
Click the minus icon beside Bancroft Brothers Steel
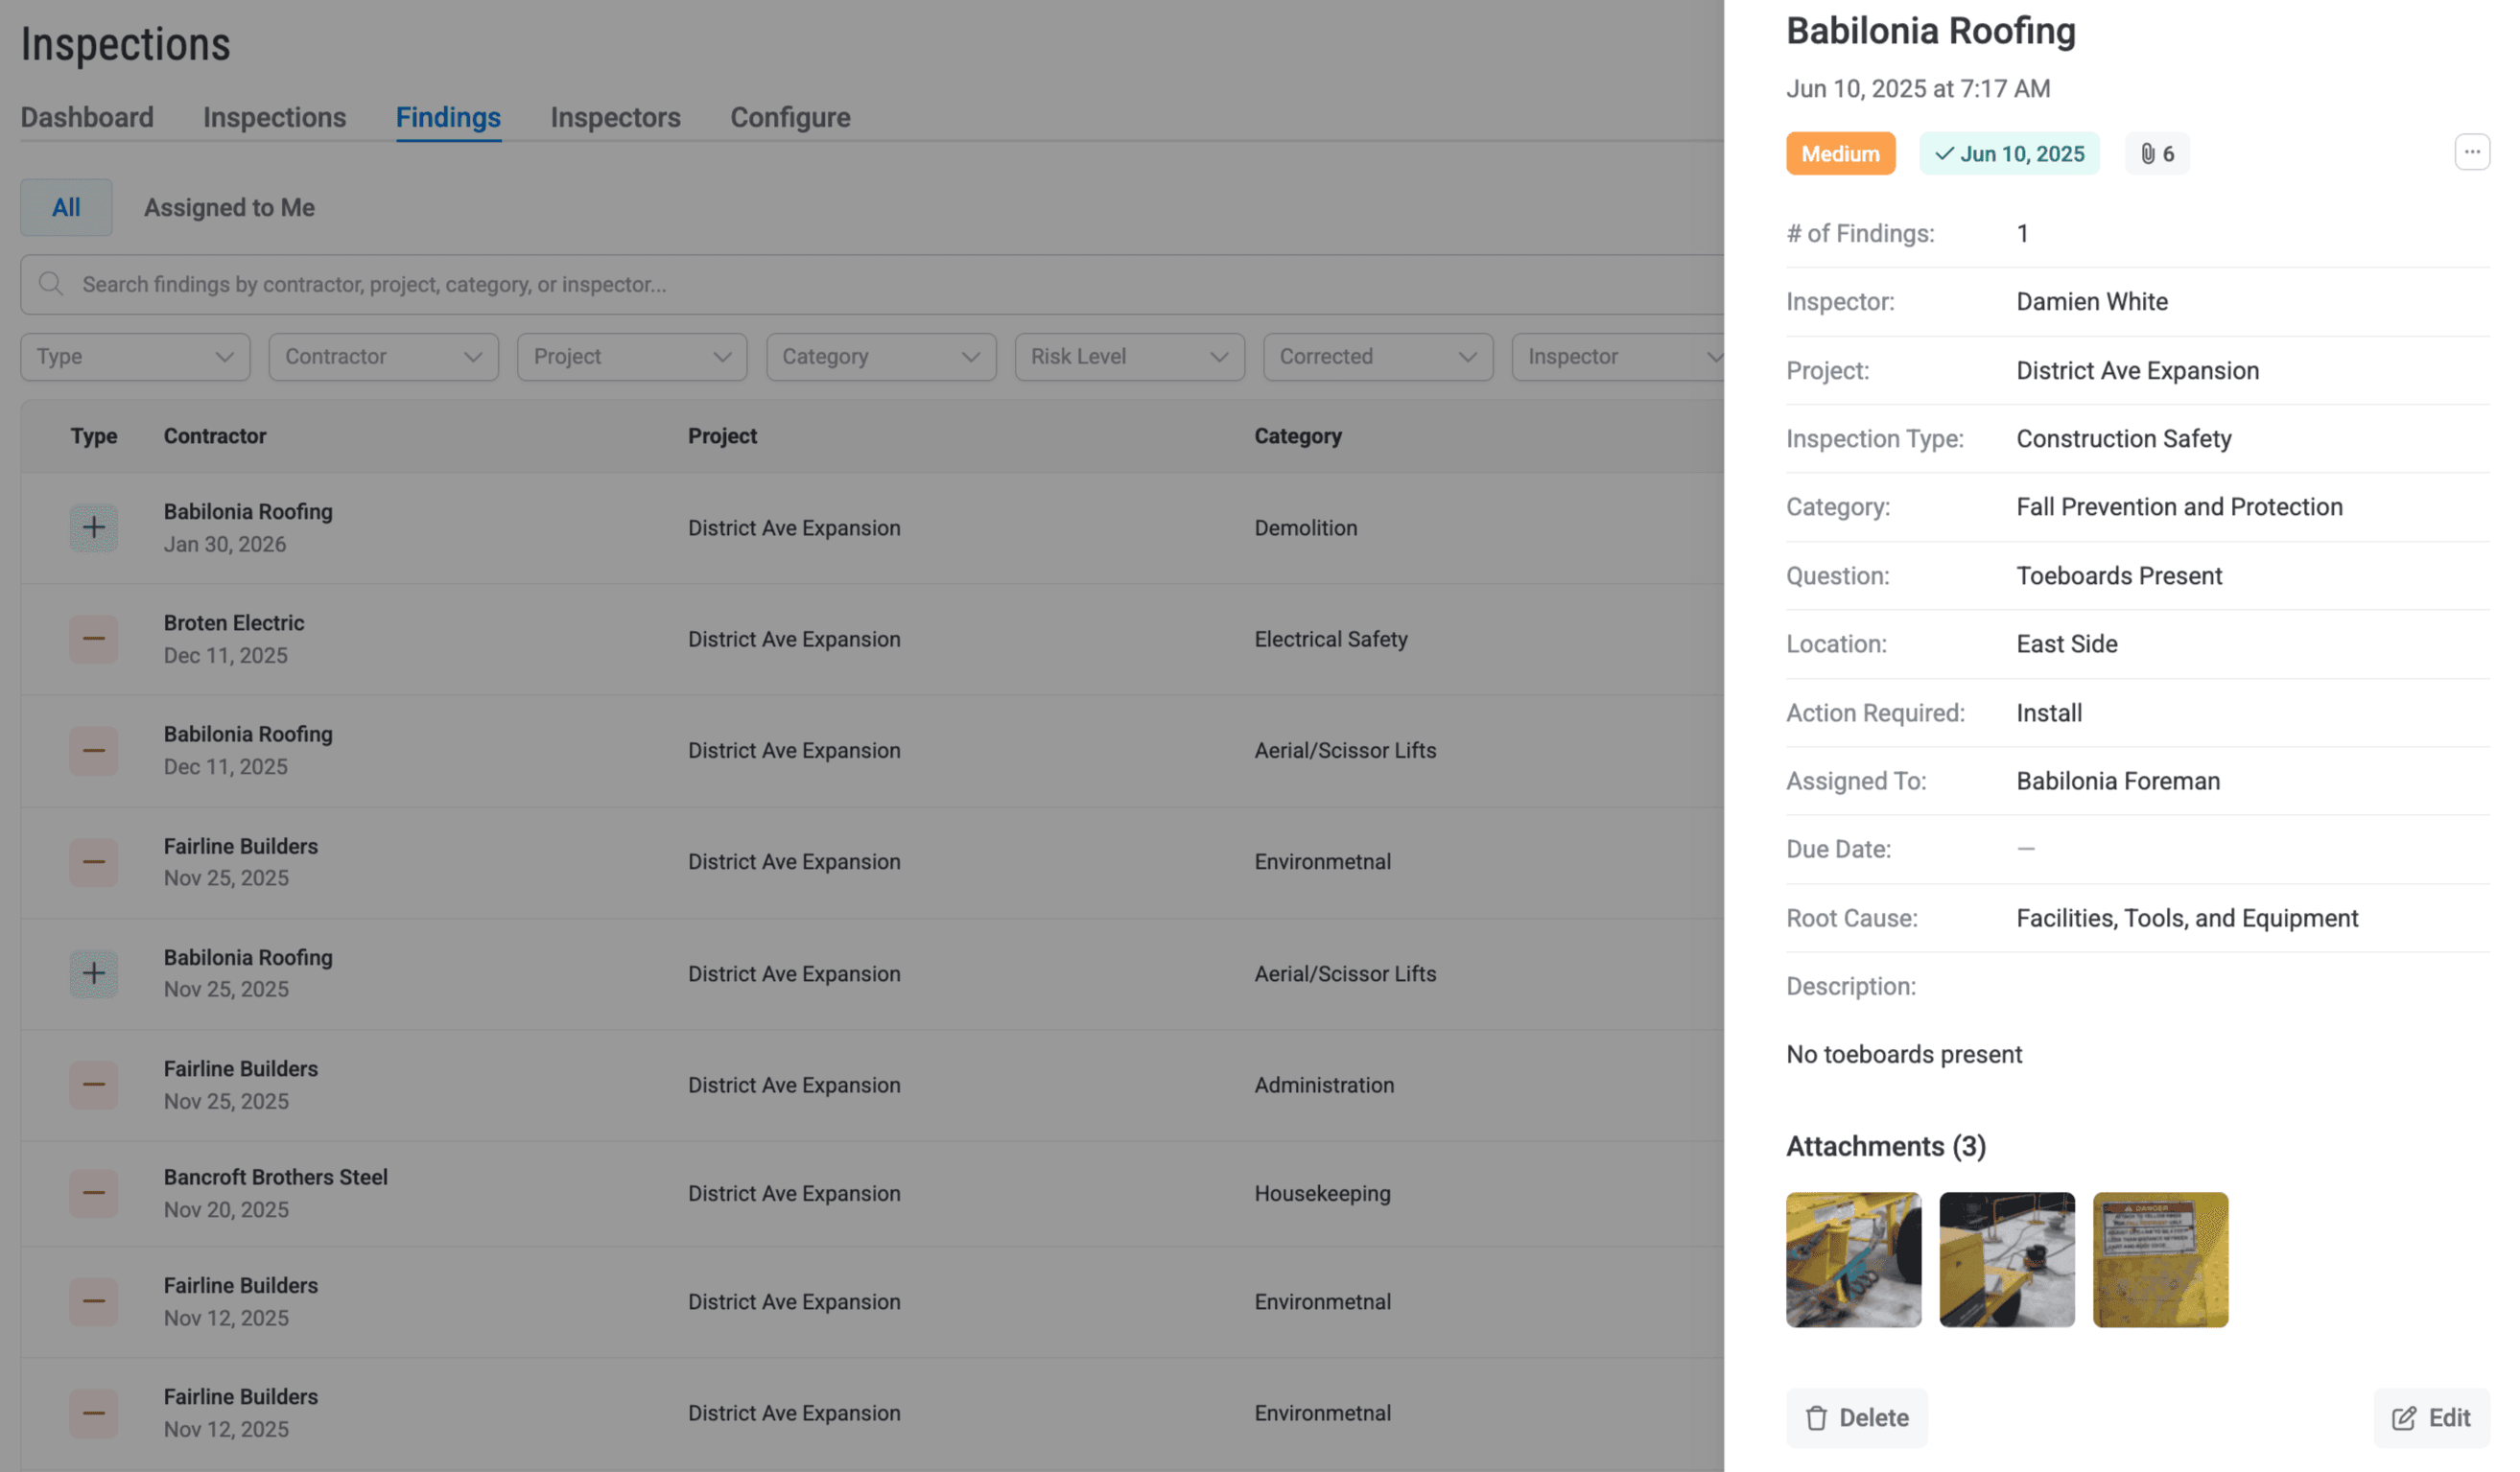coord(93,1193)
